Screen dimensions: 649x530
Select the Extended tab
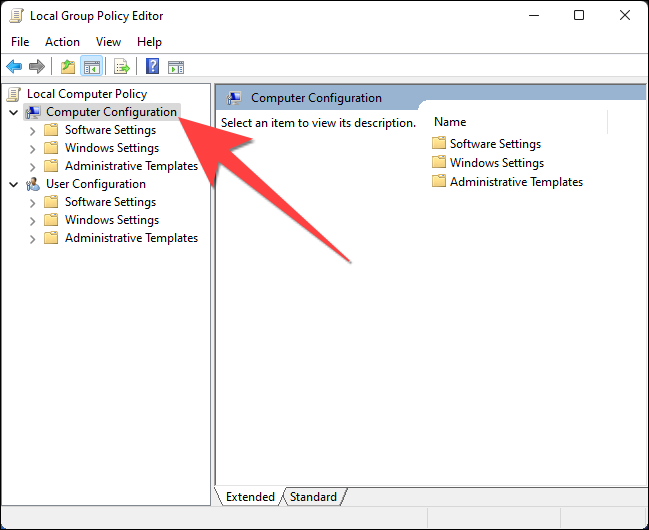tap(250, 497)
